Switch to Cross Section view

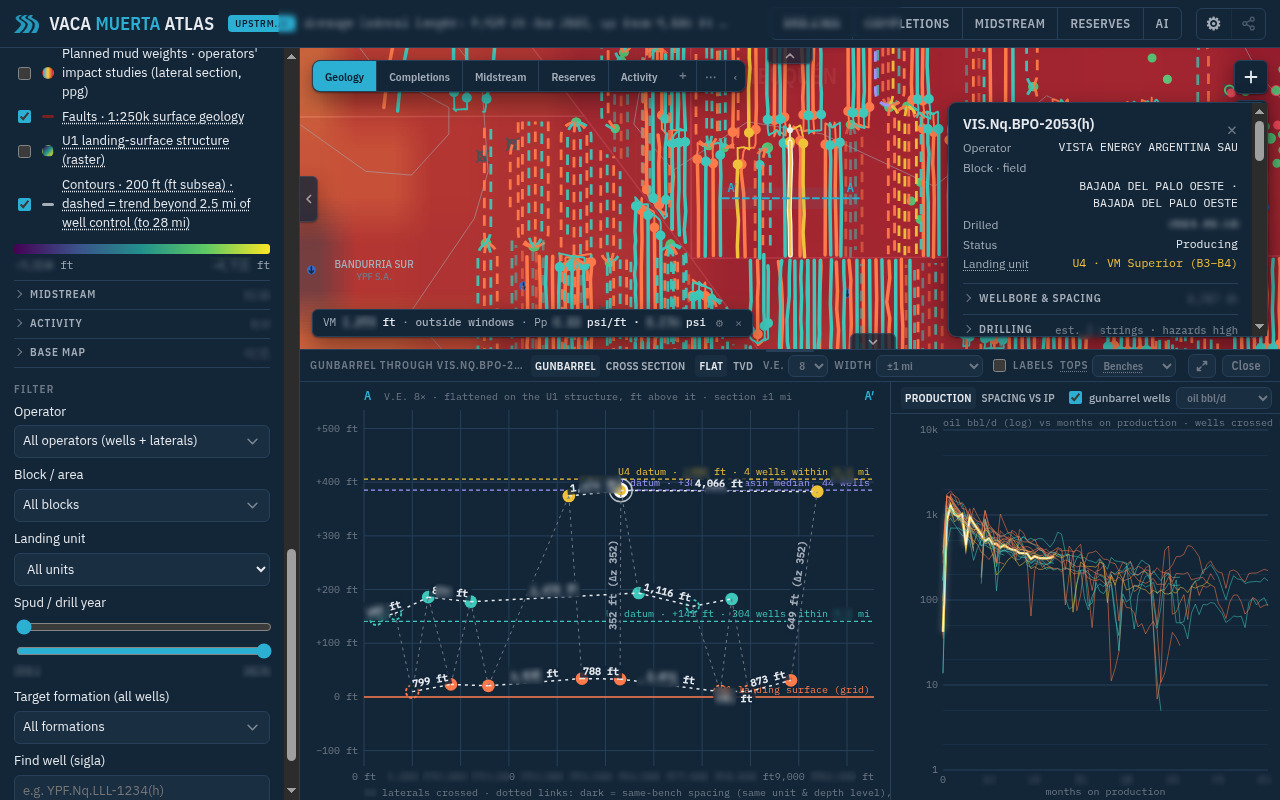coord(645,366)
